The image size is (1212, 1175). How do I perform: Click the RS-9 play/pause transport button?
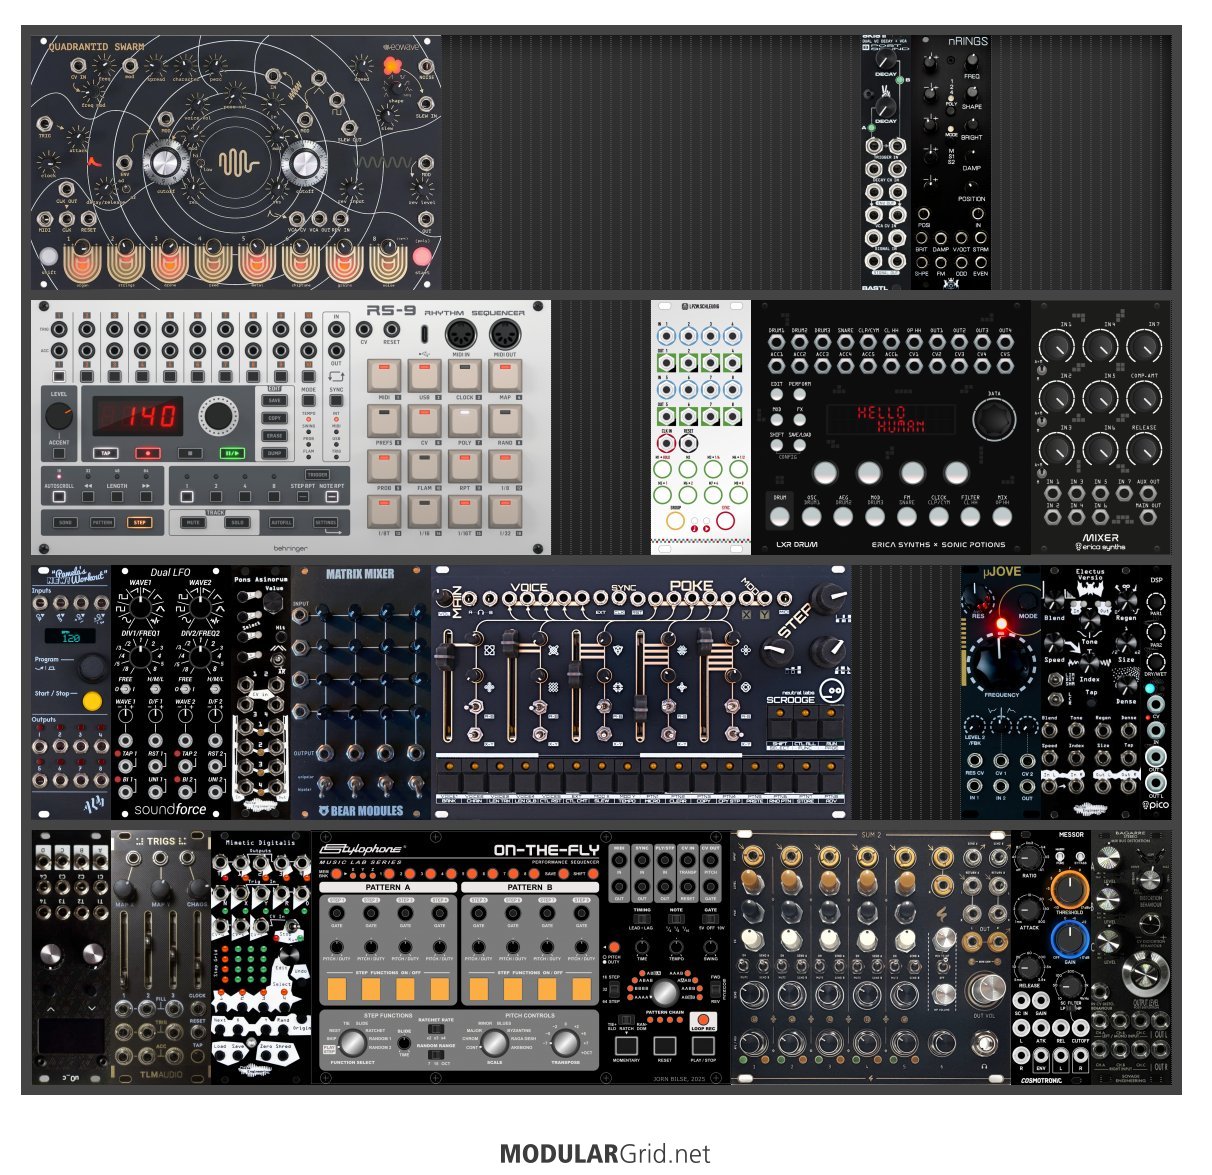[x=232, y=453]
